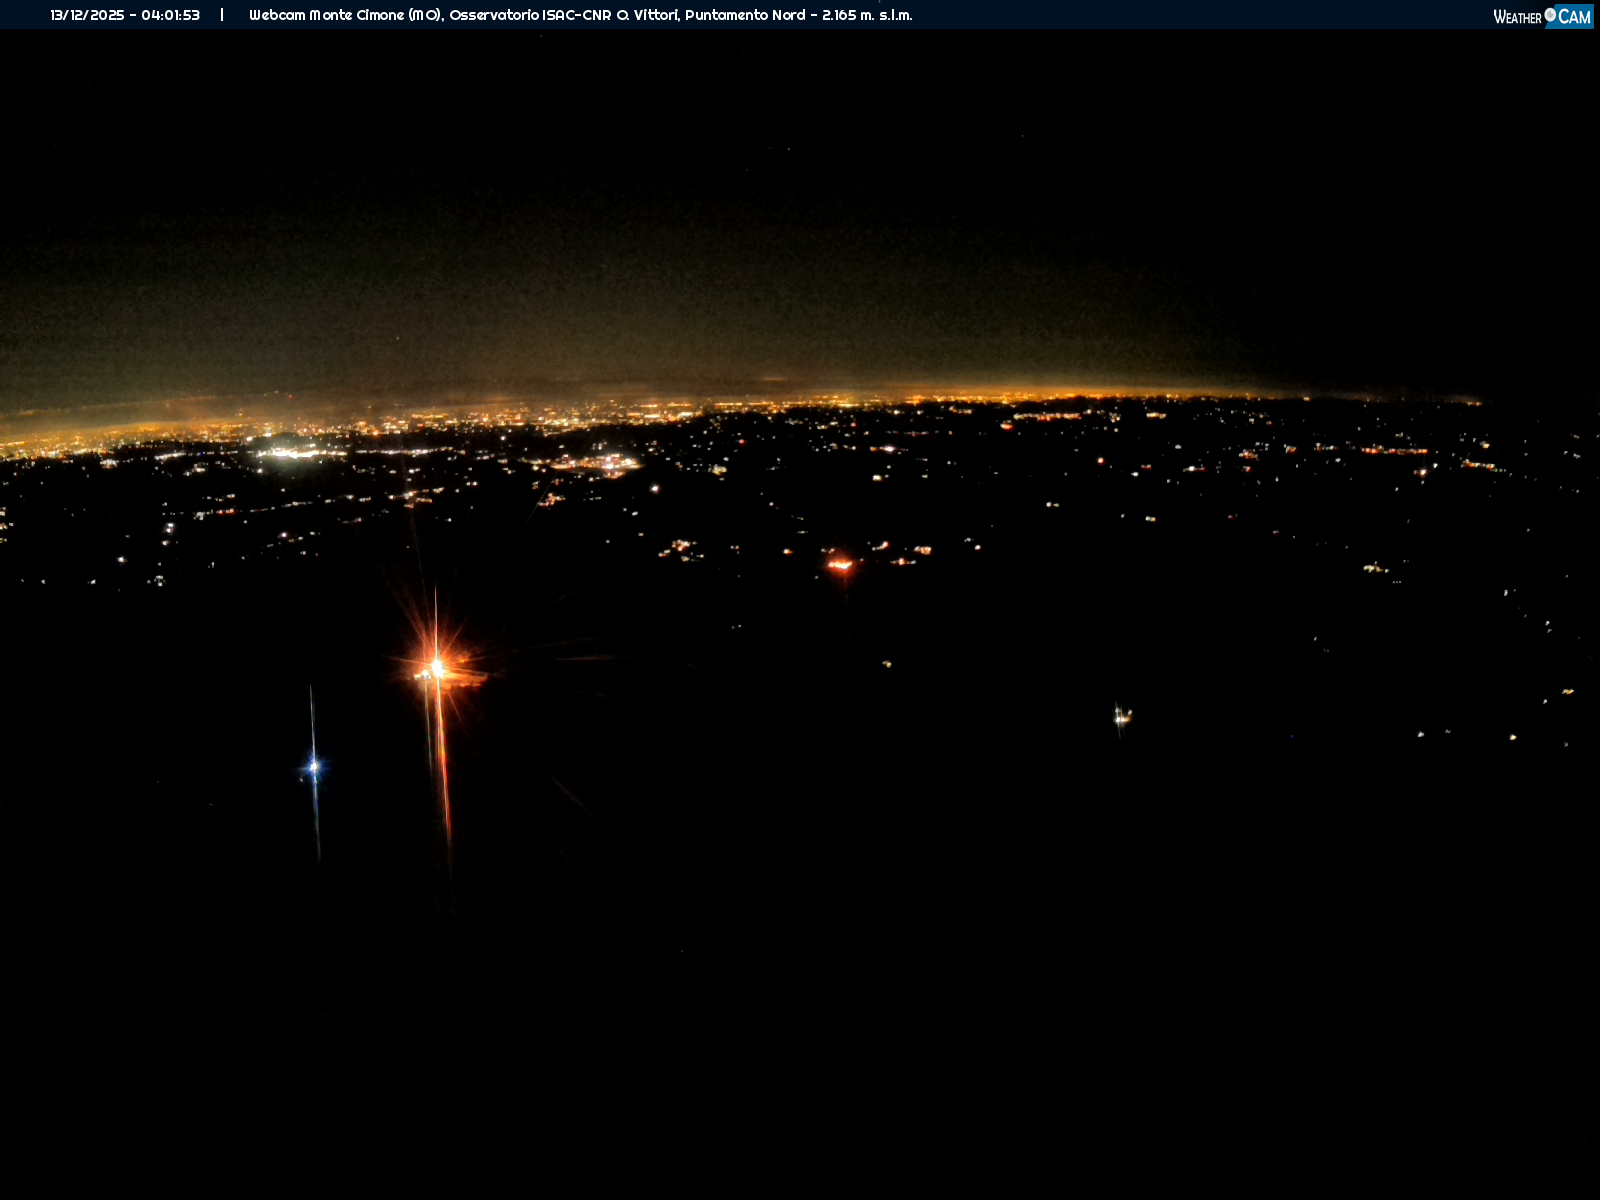Click the 'Puntamento Nord' label
Screen dimensions: 1600x1200
point(745,15)
